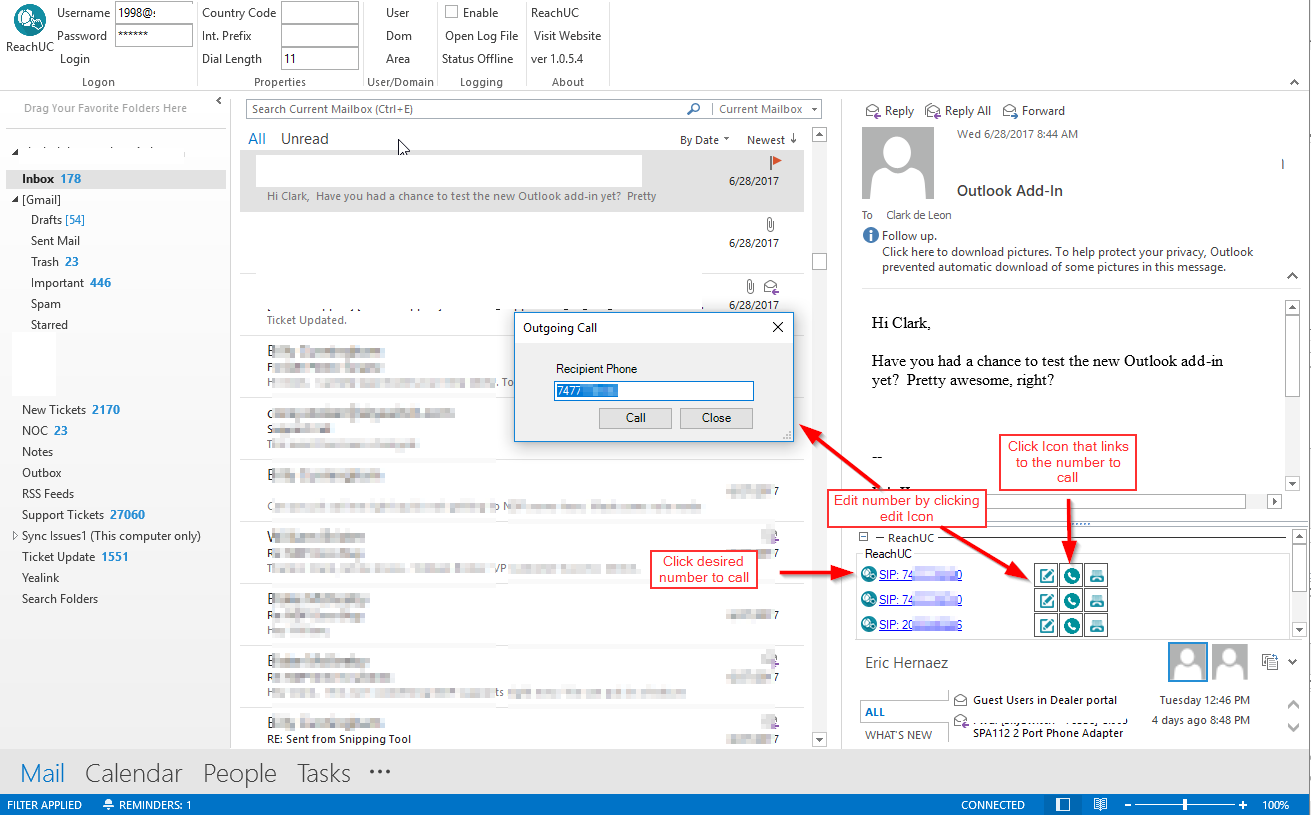
Task: Click the zoom slider handle in status bar
Action: click(x=1185, y=805)
